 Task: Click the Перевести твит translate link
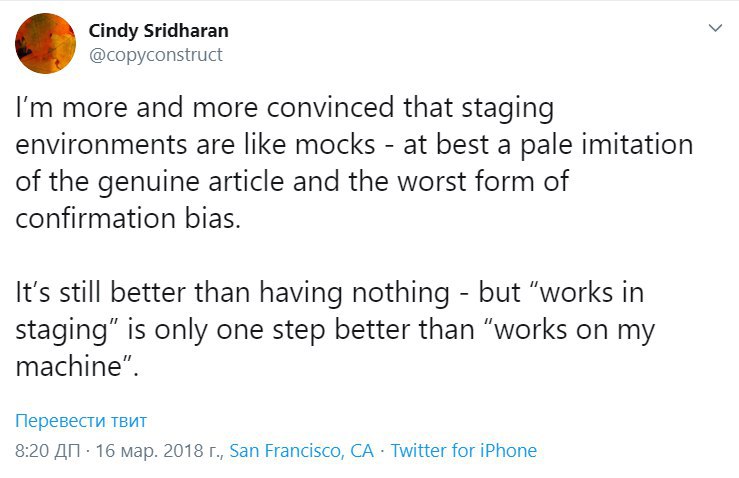(81, 420)
